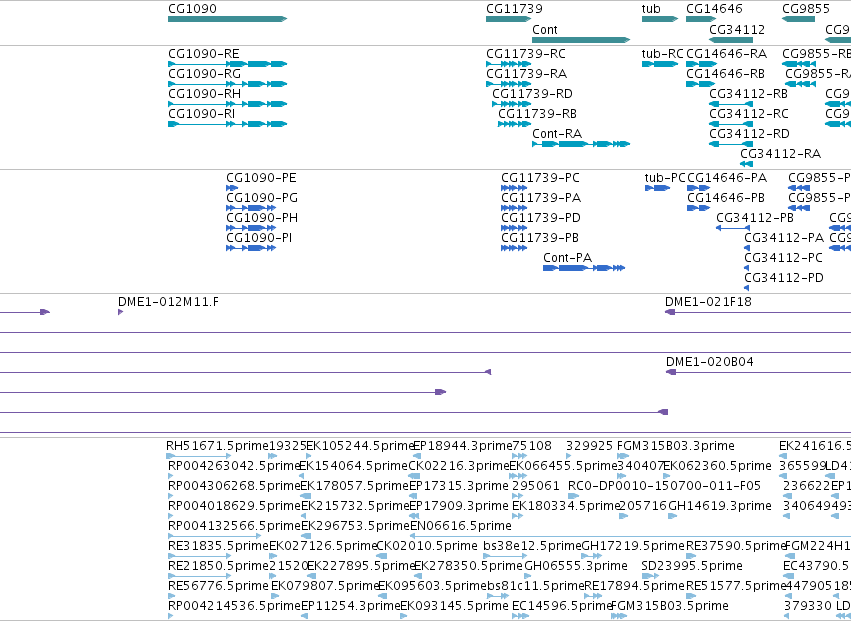Click protein CG34112-PB label
This screenshot has height=621, width=851.
point(755,218)
